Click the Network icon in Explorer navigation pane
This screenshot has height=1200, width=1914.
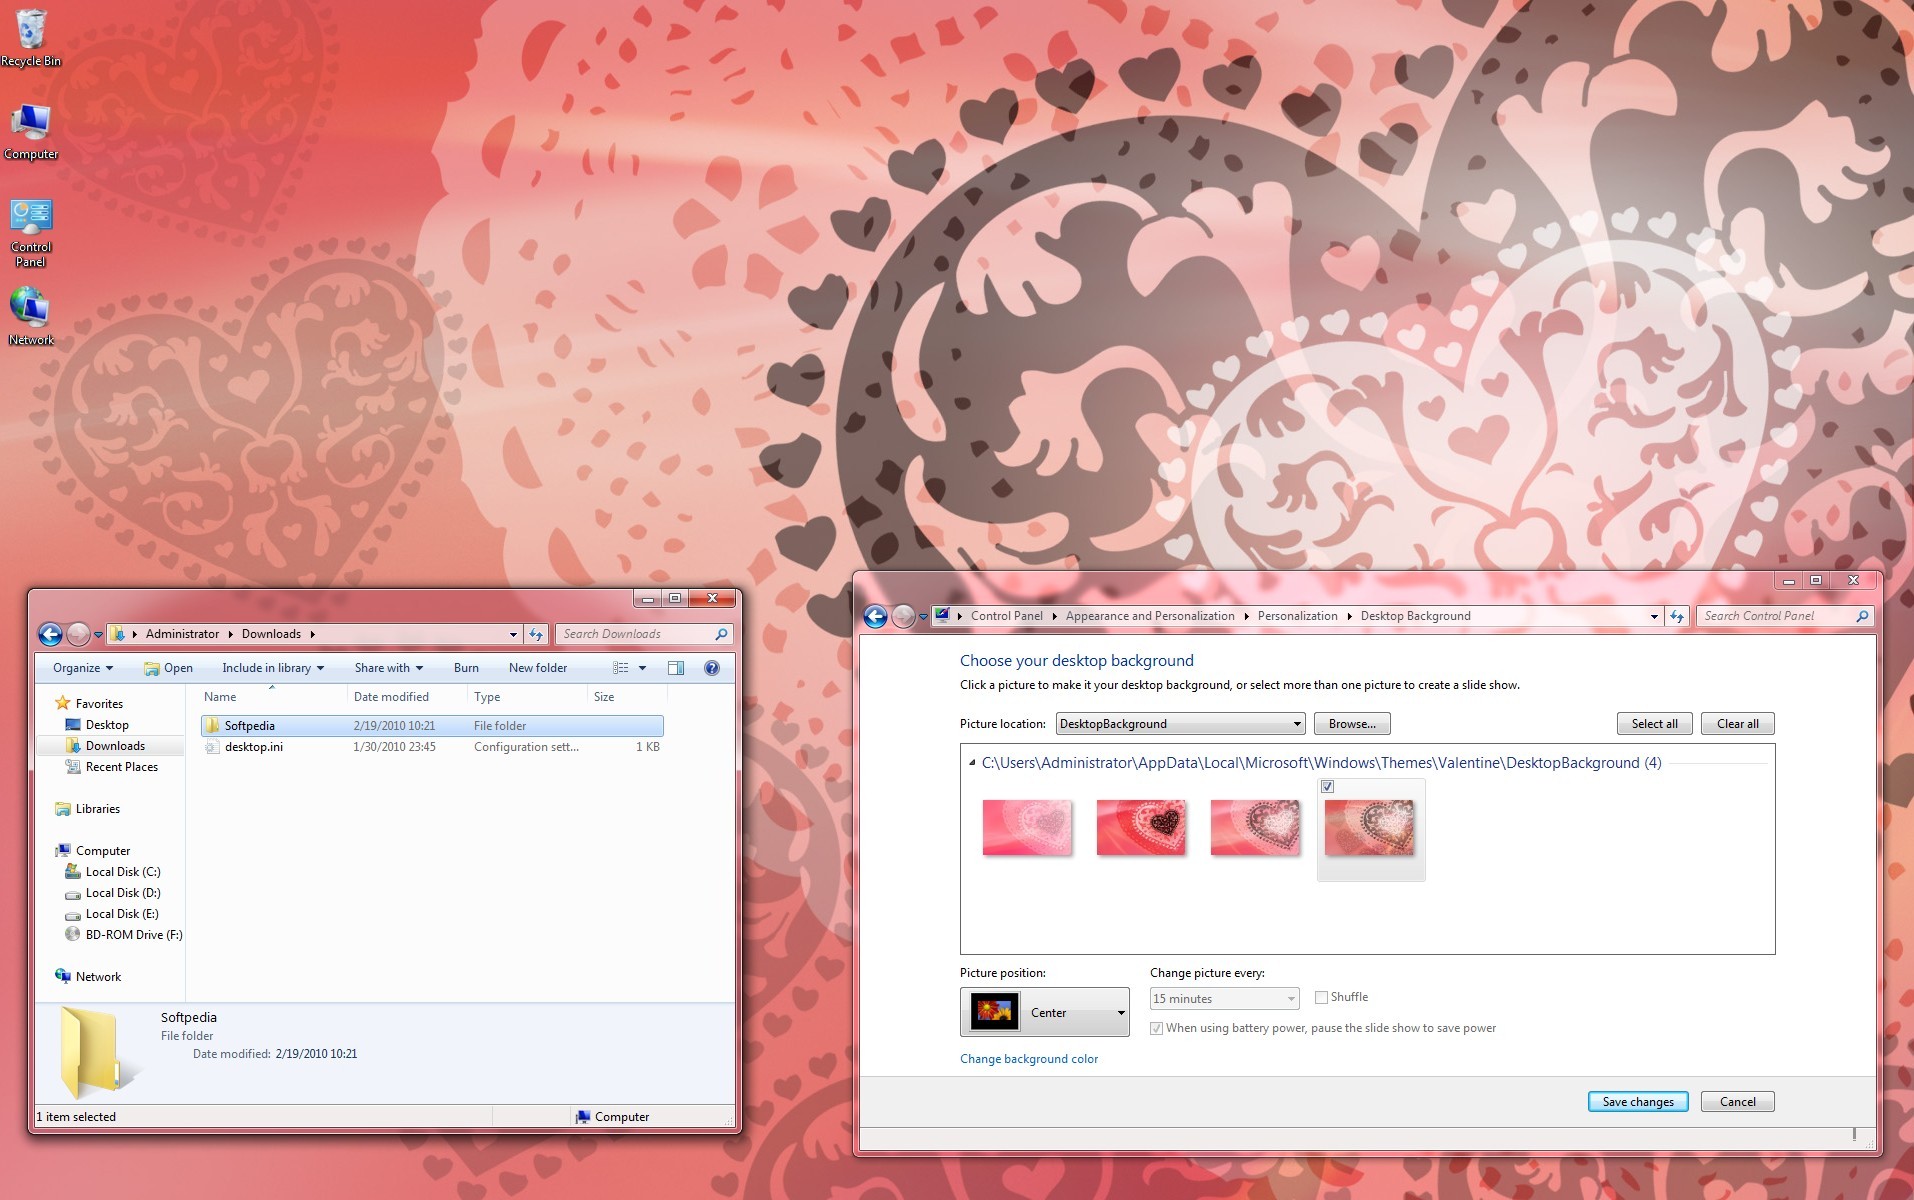pos(63,976)
